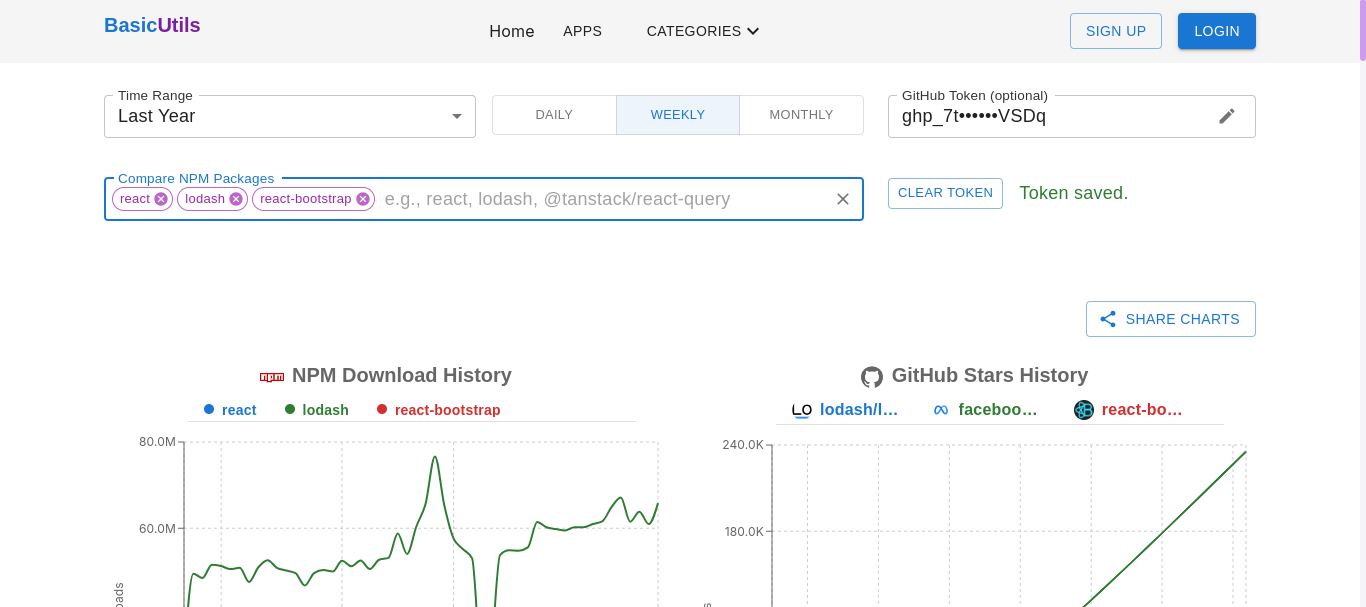Remove the react package chip

click(161, 199)
